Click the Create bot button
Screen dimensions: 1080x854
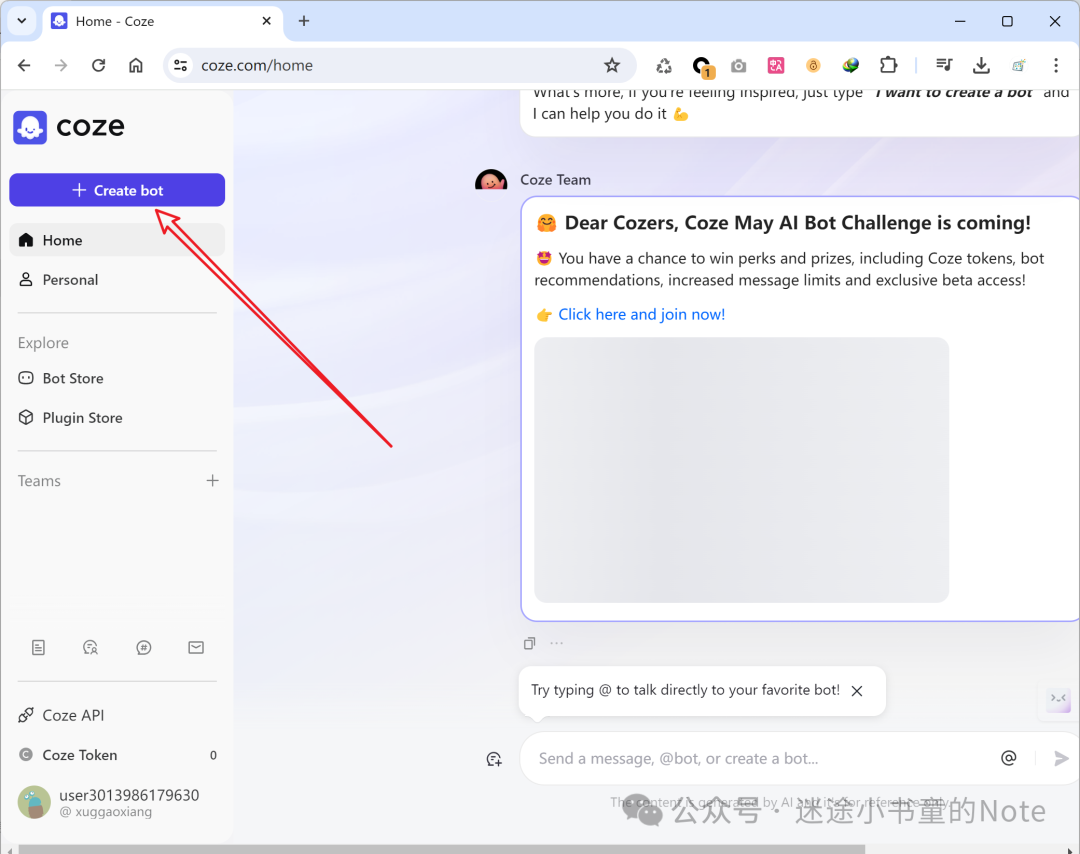point(117,190)
